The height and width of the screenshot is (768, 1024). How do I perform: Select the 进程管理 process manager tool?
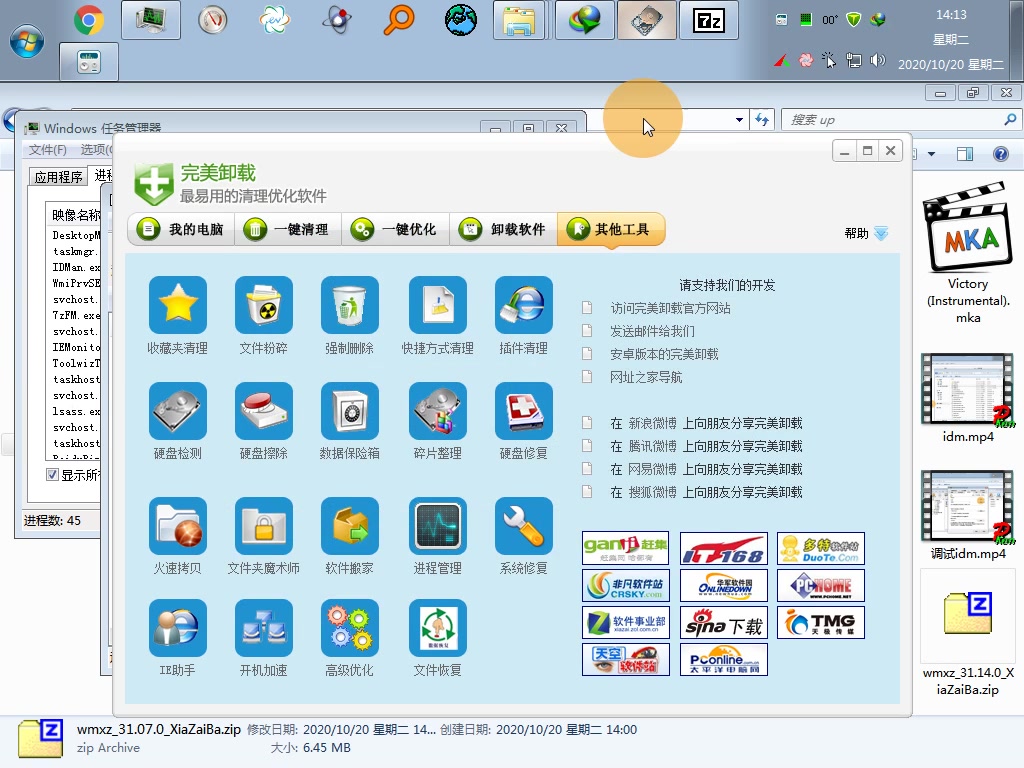coord(437,525)
